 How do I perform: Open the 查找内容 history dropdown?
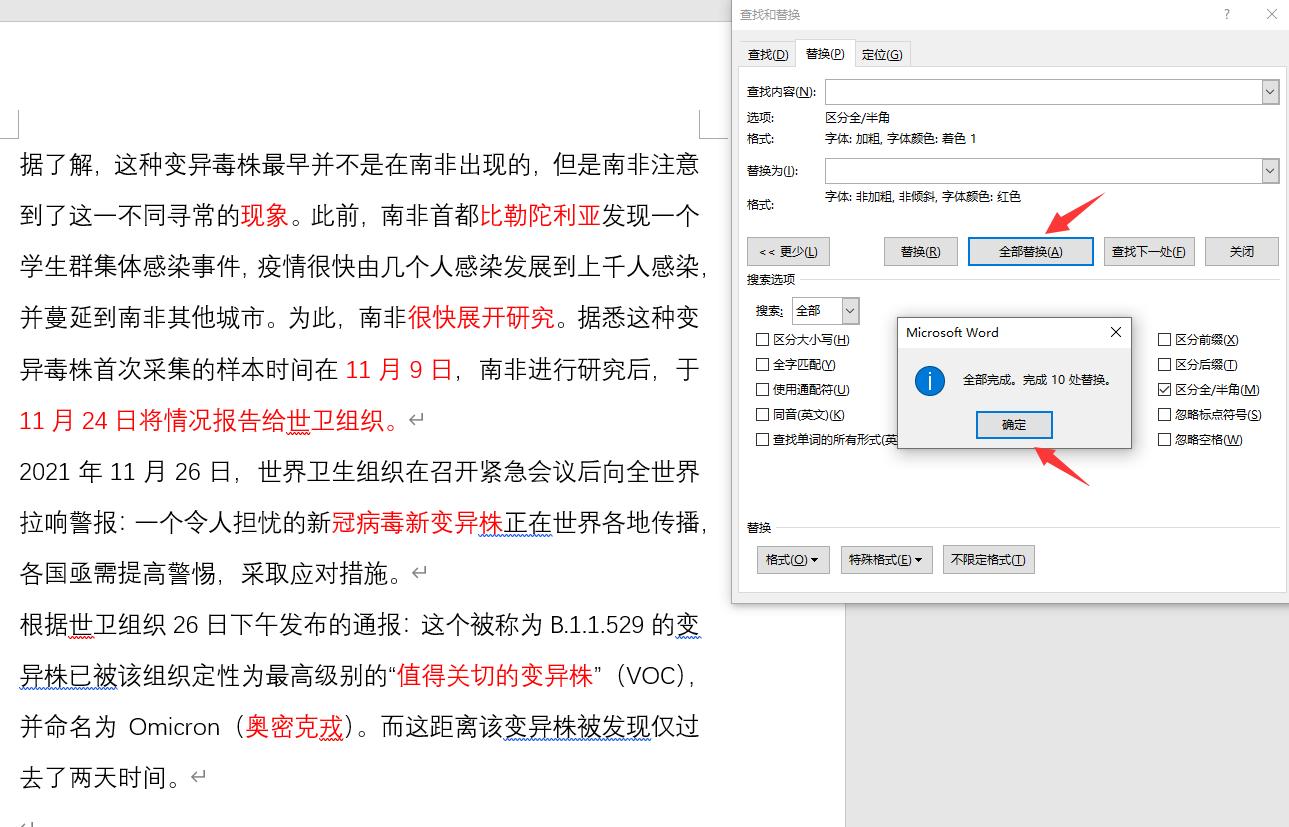click(x=1270, y=91)
